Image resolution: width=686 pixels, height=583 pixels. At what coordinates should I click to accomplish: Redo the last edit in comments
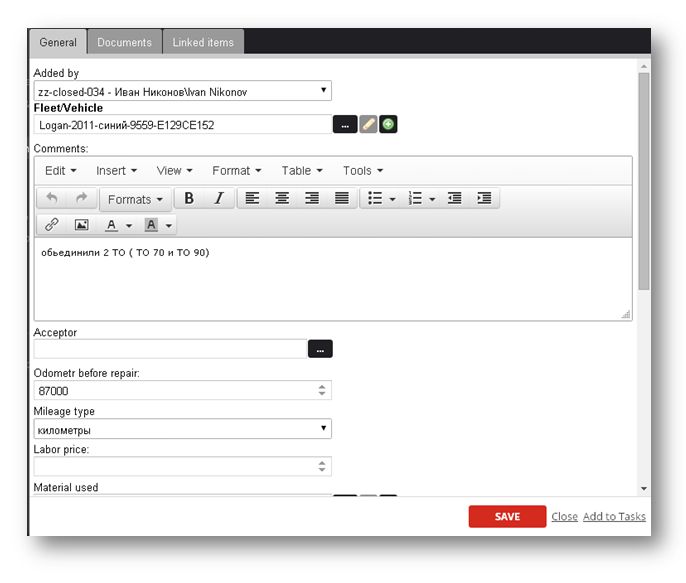pos(81,199)
